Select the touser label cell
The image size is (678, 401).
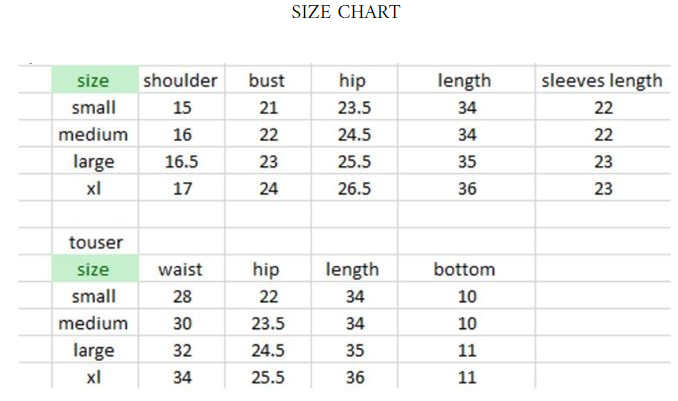coord(92,242)
